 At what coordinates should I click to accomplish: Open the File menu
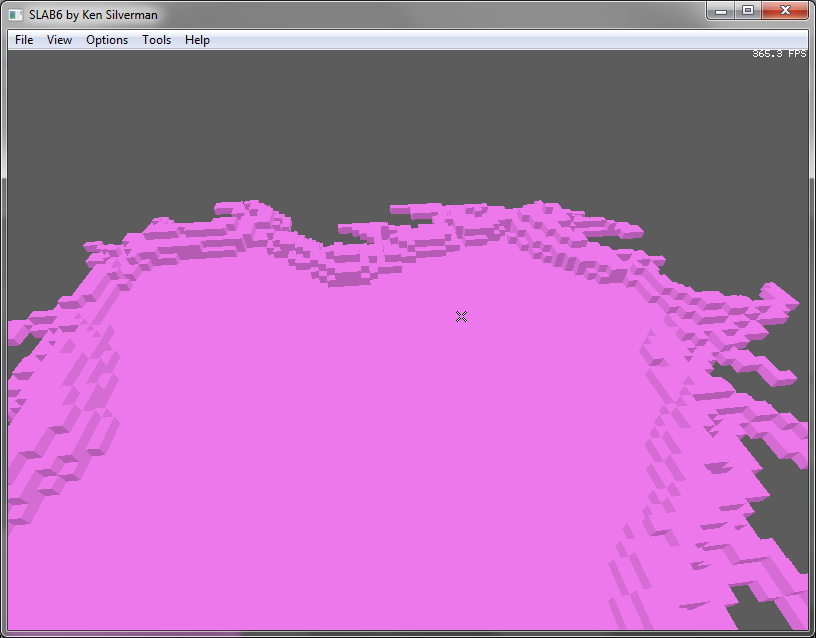24,40
